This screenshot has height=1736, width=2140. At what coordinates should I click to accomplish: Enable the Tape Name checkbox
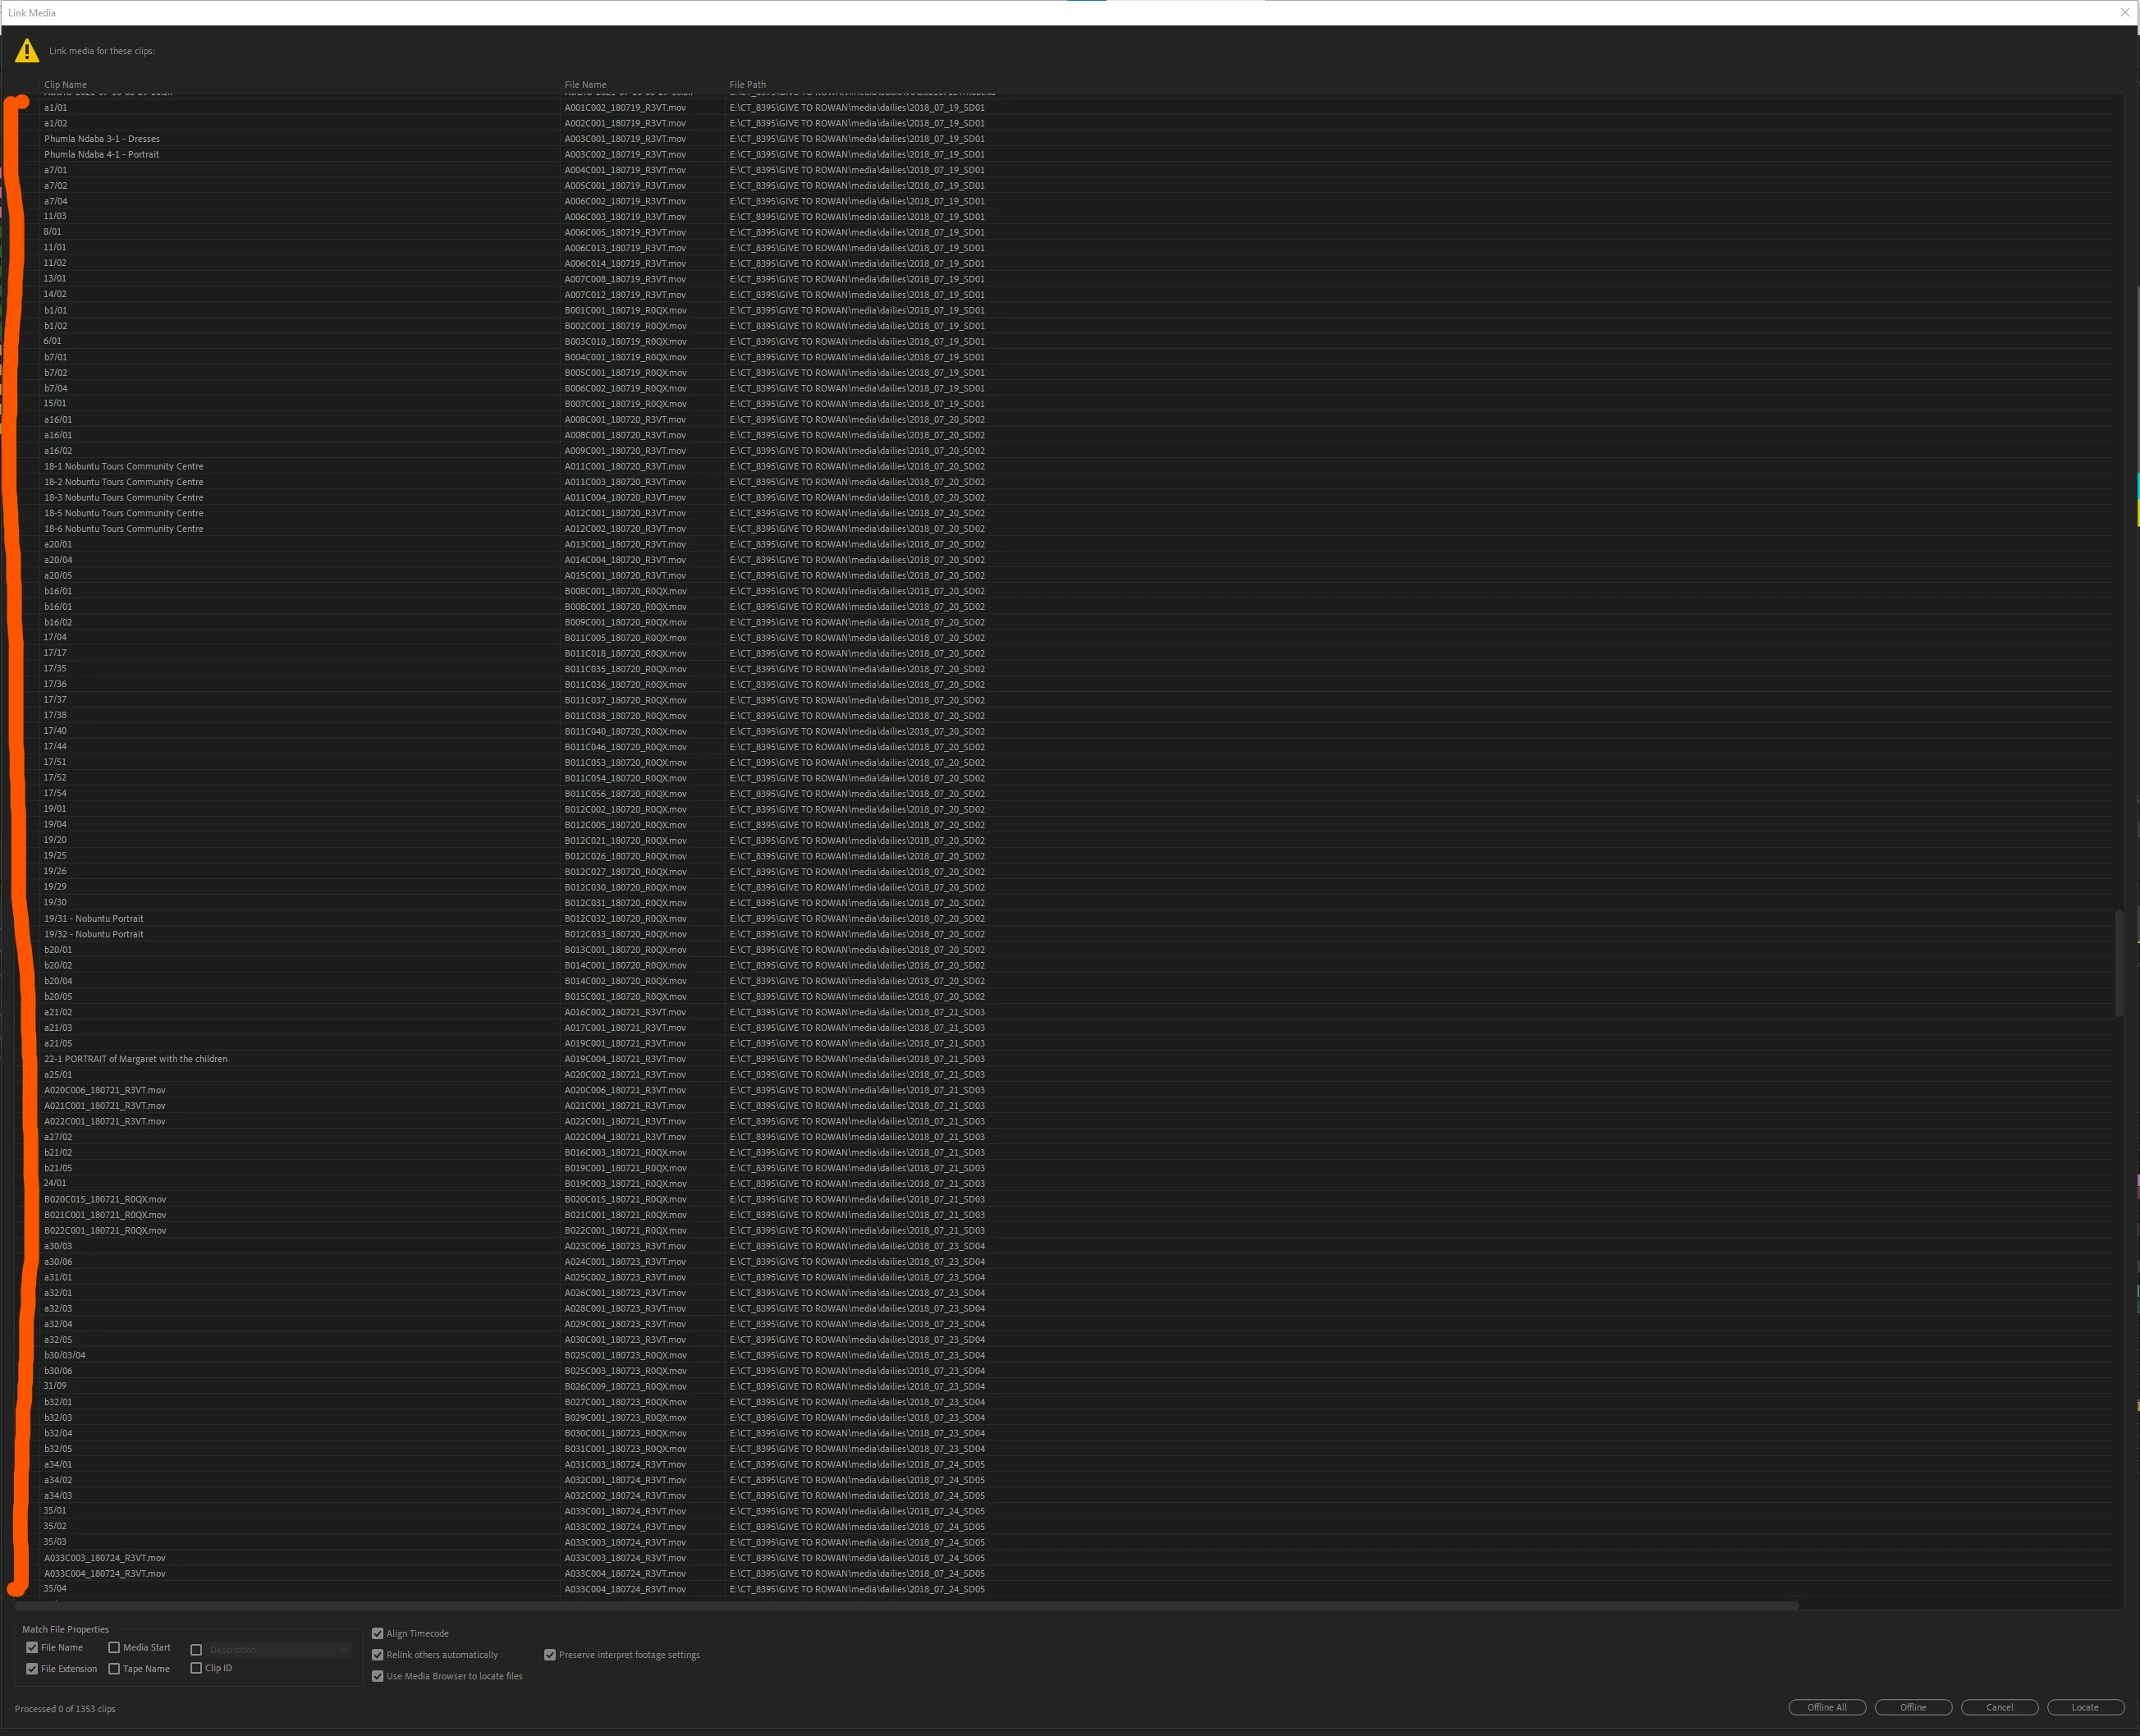[x=114, y=1668]
